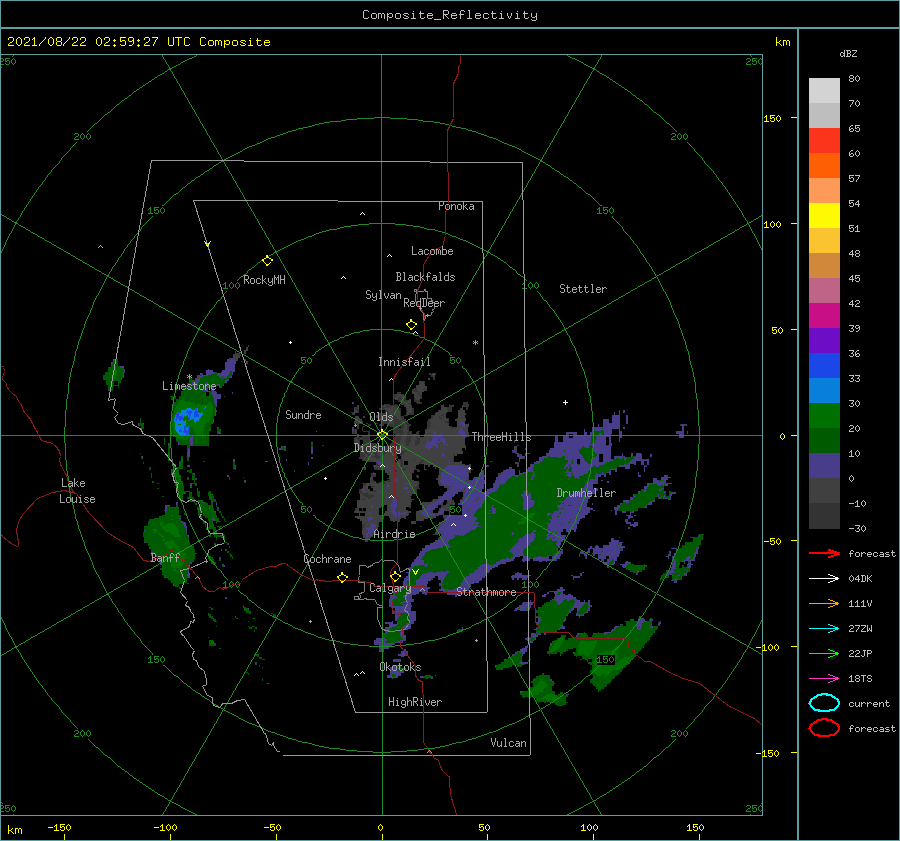This screenshot has height=841, width=900.
Task: Select the magenta 39-42 dBZ swatch
Action: click(x=824, y=315)
